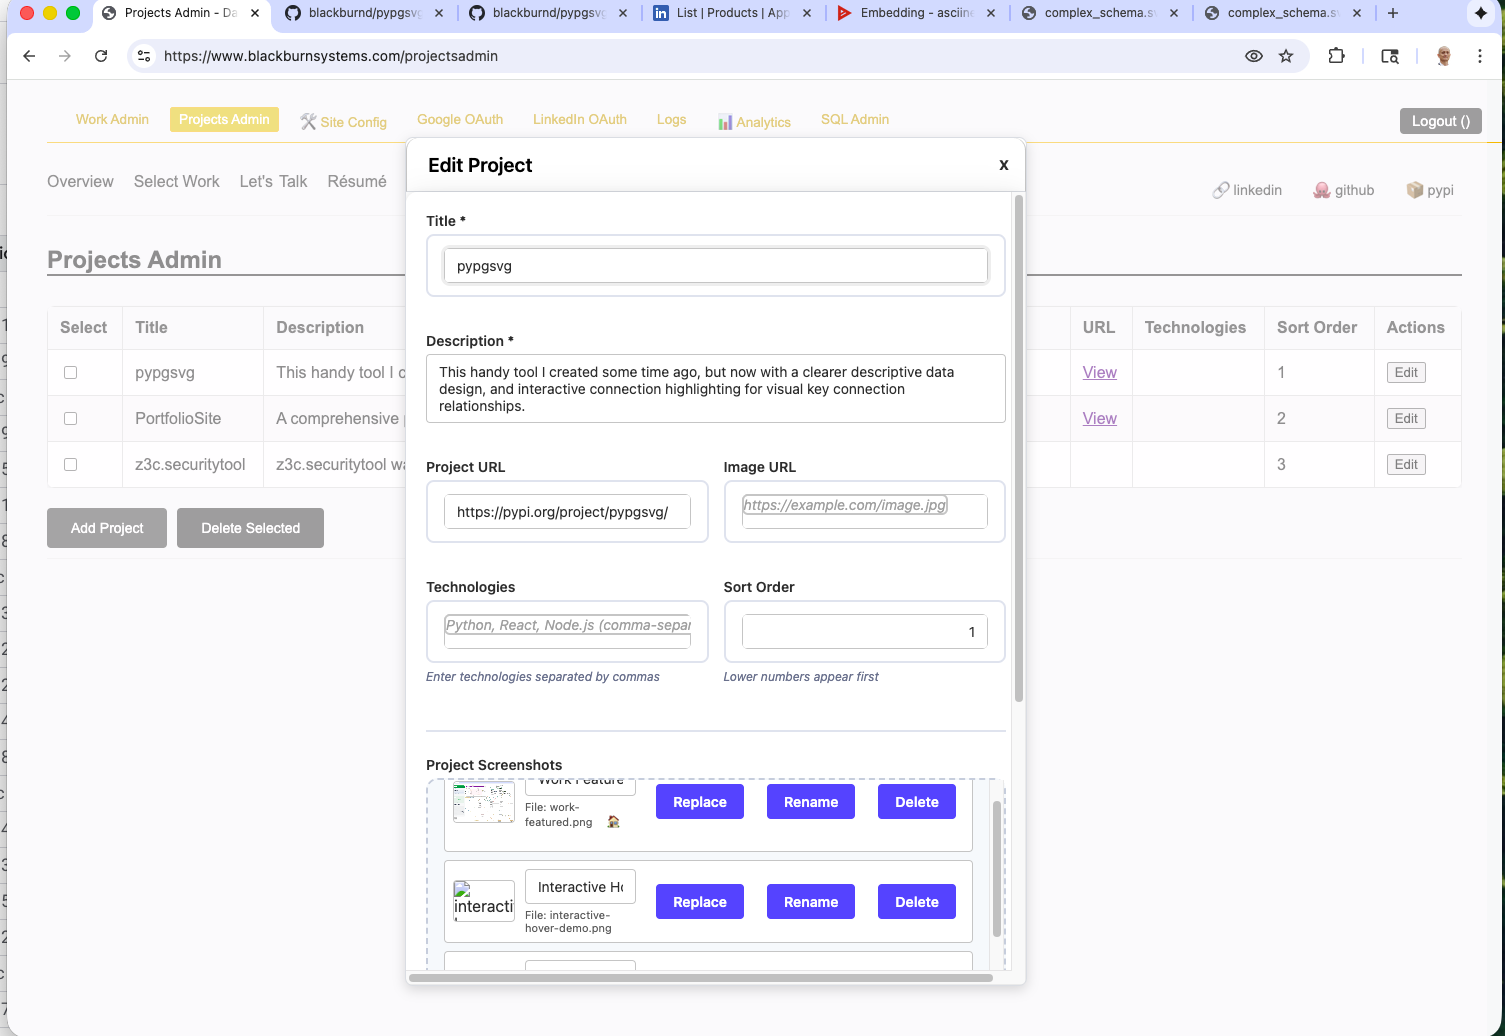The width and height of the screenshot is (1505, 1036).
Task: Close the Edit Project dialog
Action: [1003, 165]
